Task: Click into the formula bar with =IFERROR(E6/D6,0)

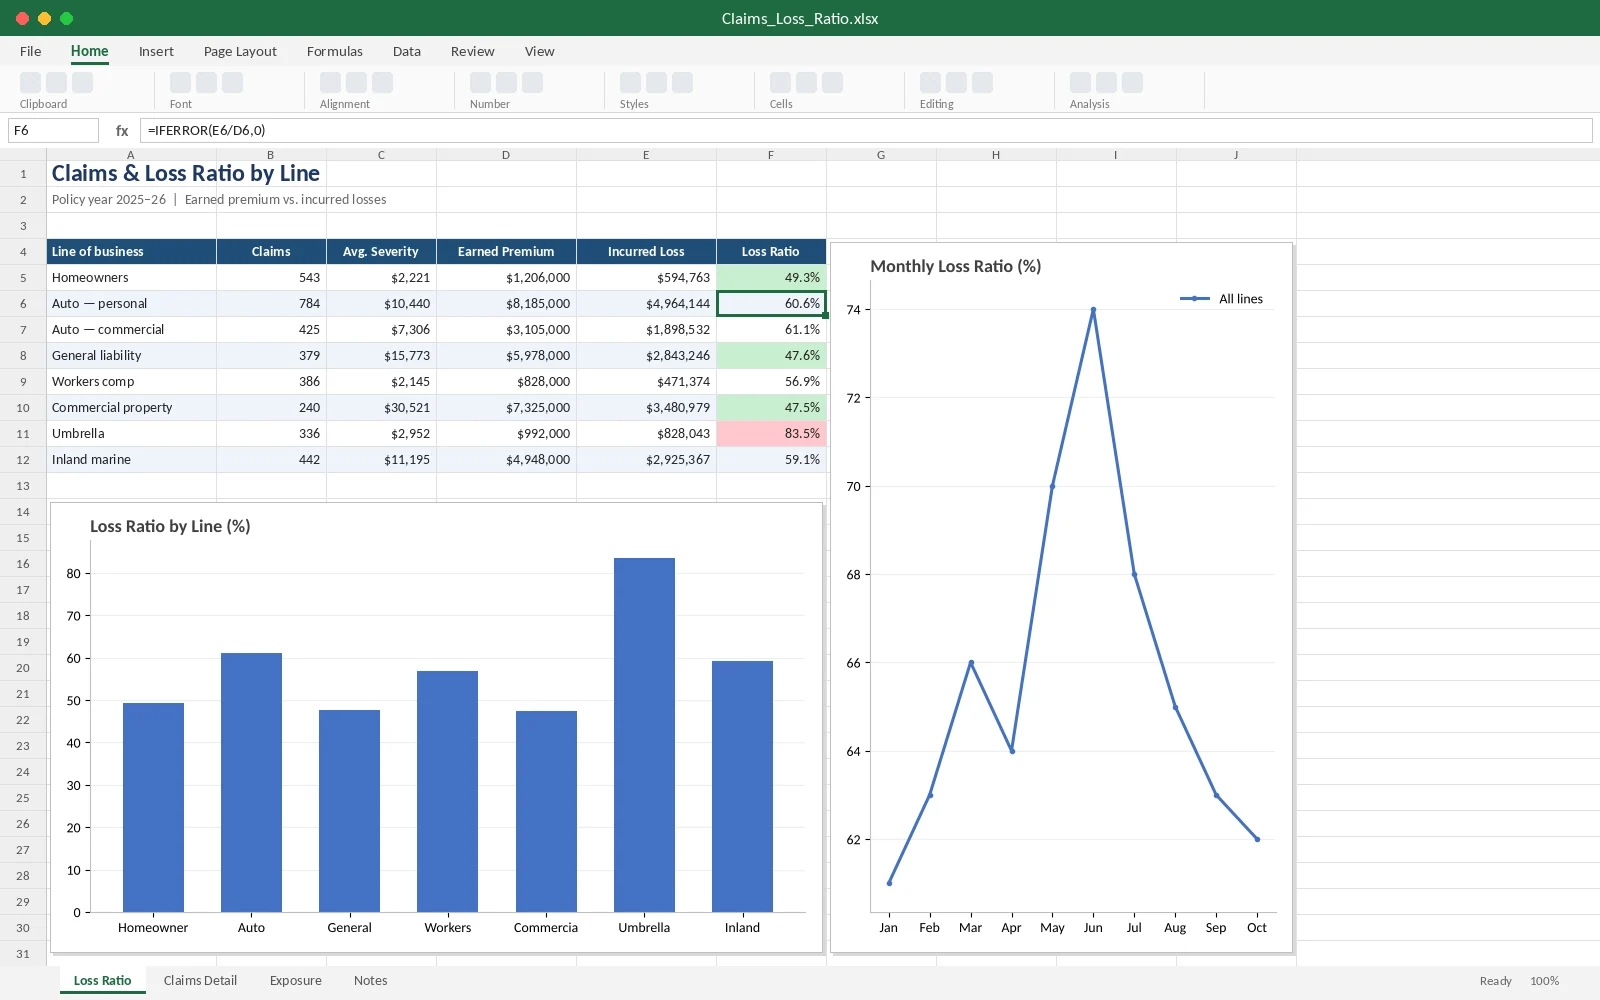Action: click(866, 130)
